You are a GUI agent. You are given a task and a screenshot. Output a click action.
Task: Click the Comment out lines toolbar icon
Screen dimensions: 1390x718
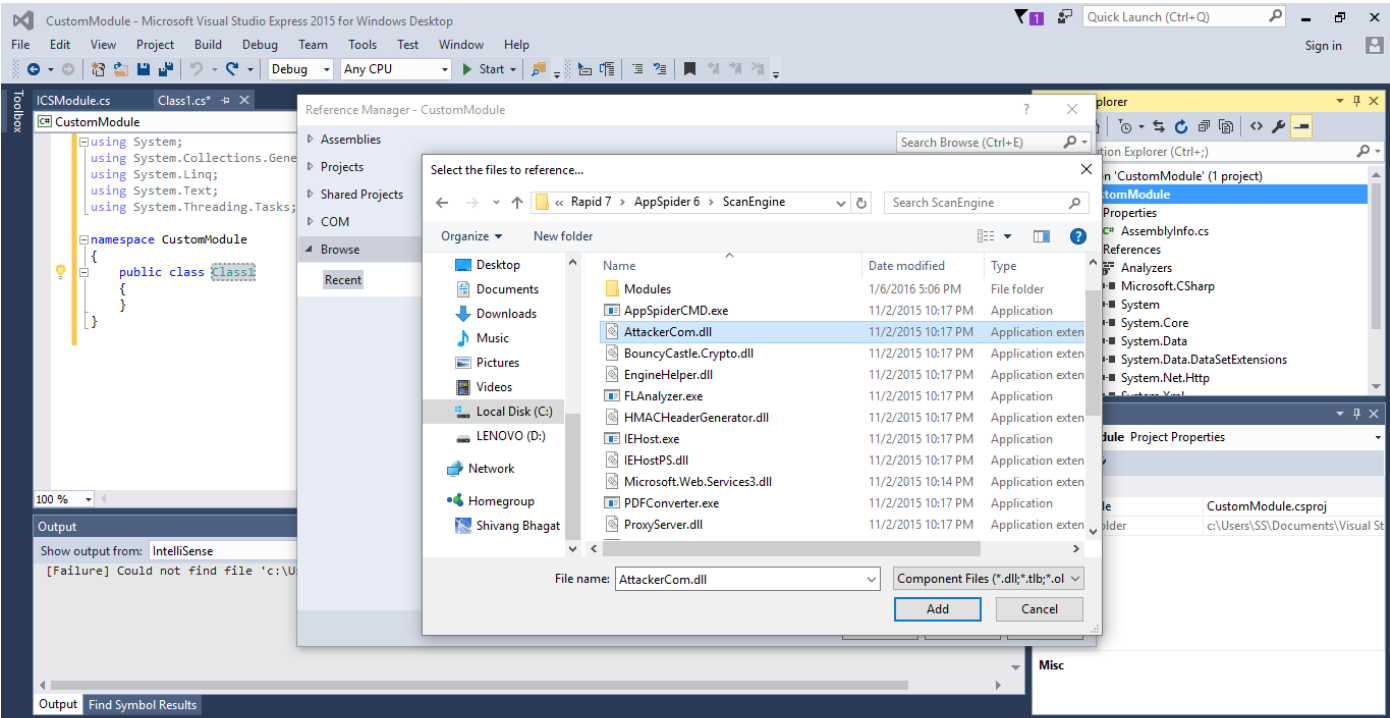(637, 69)
